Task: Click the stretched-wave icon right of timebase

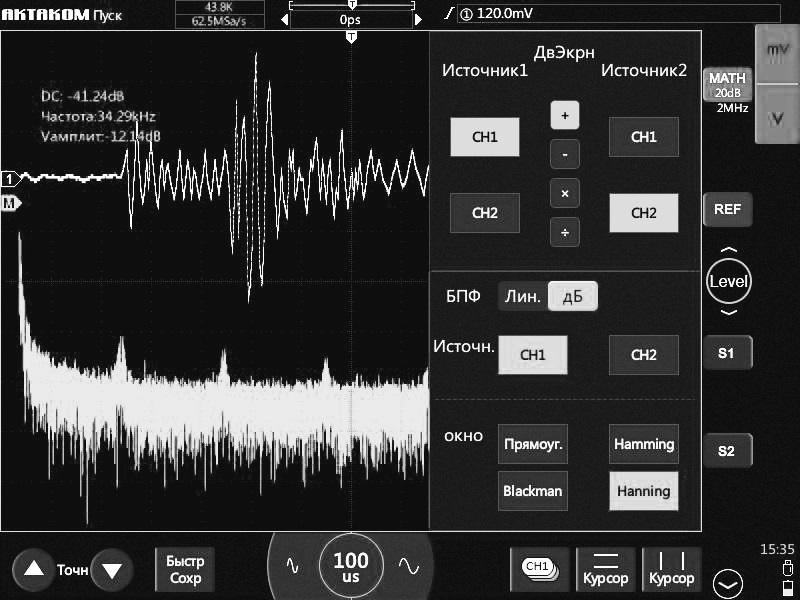Action: click(x=408, y=565)
